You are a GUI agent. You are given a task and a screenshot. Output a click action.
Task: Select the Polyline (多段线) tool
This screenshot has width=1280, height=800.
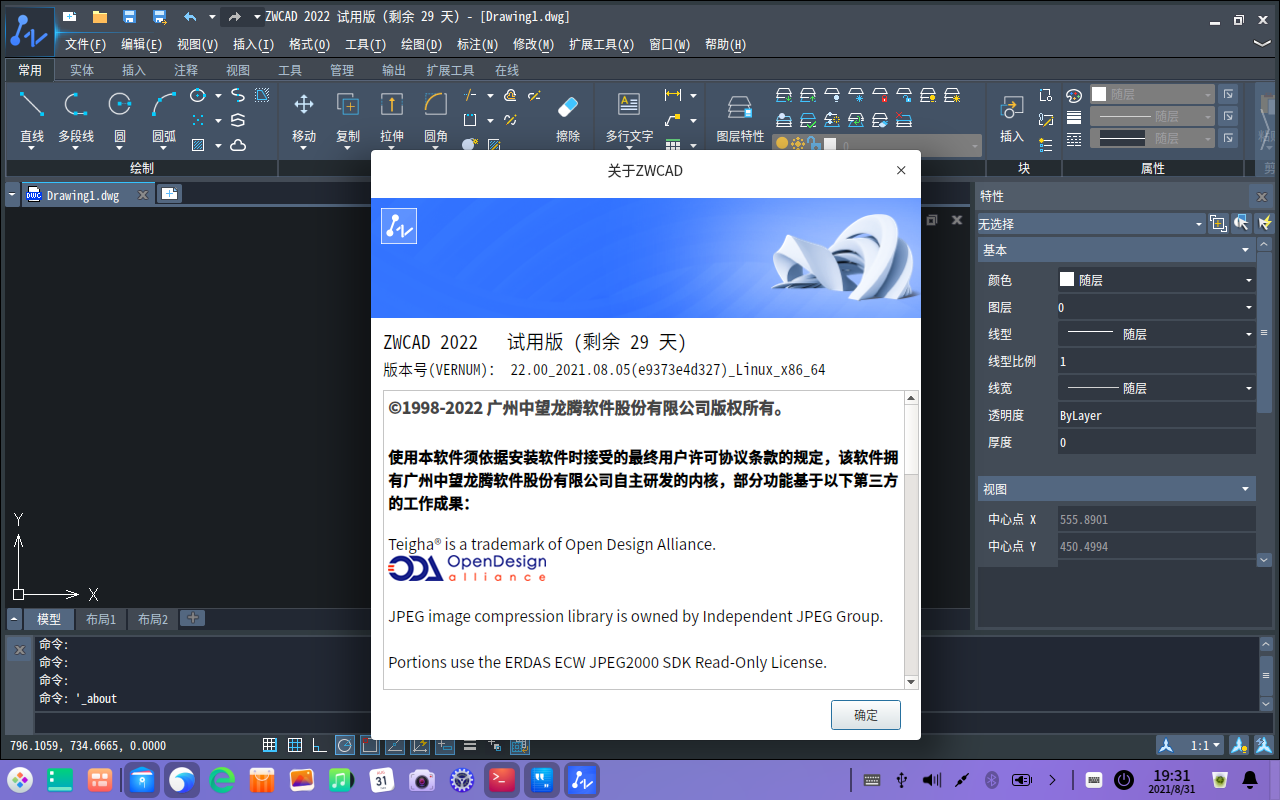click(76, 118)
